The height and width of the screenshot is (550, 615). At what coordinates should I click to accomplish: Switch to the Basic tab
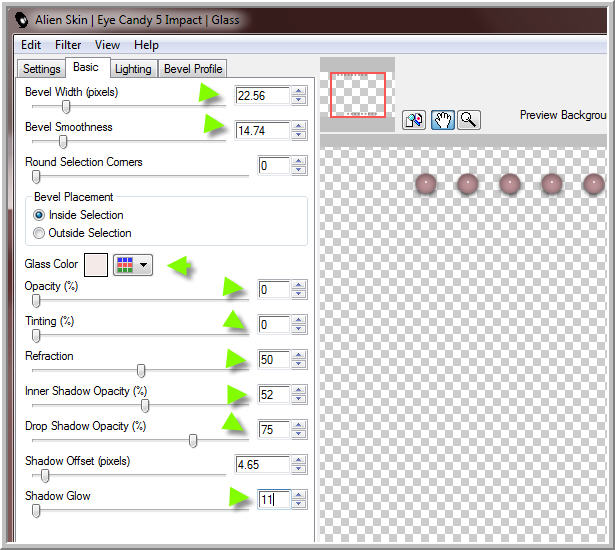coord(86,67)
